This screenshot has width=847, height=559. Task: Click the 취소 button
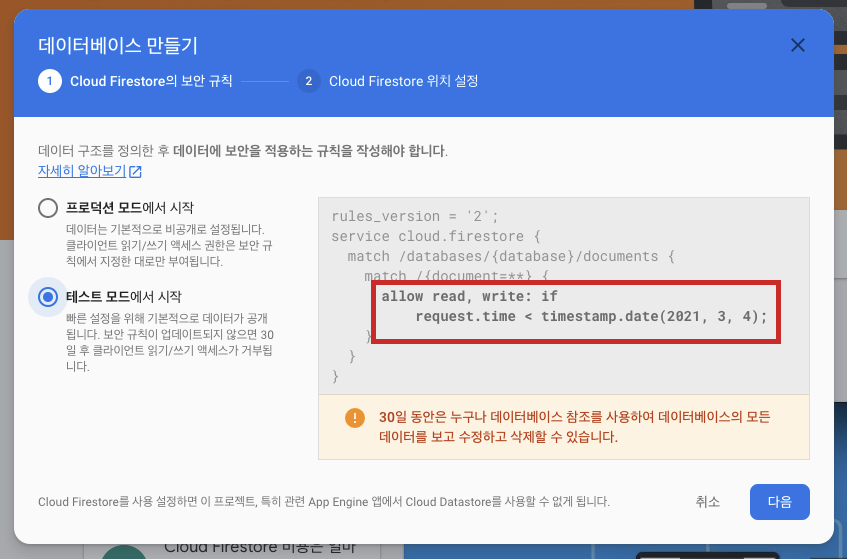point(707,502)
